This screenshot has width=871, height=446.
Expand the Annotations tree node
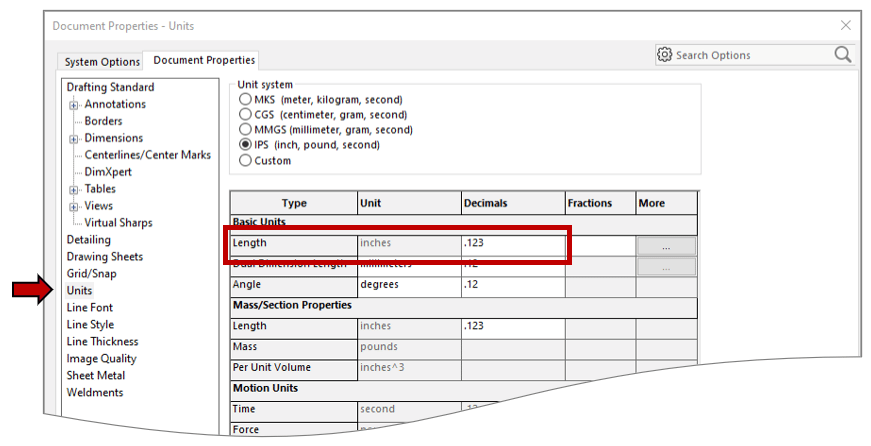point(74,105)
